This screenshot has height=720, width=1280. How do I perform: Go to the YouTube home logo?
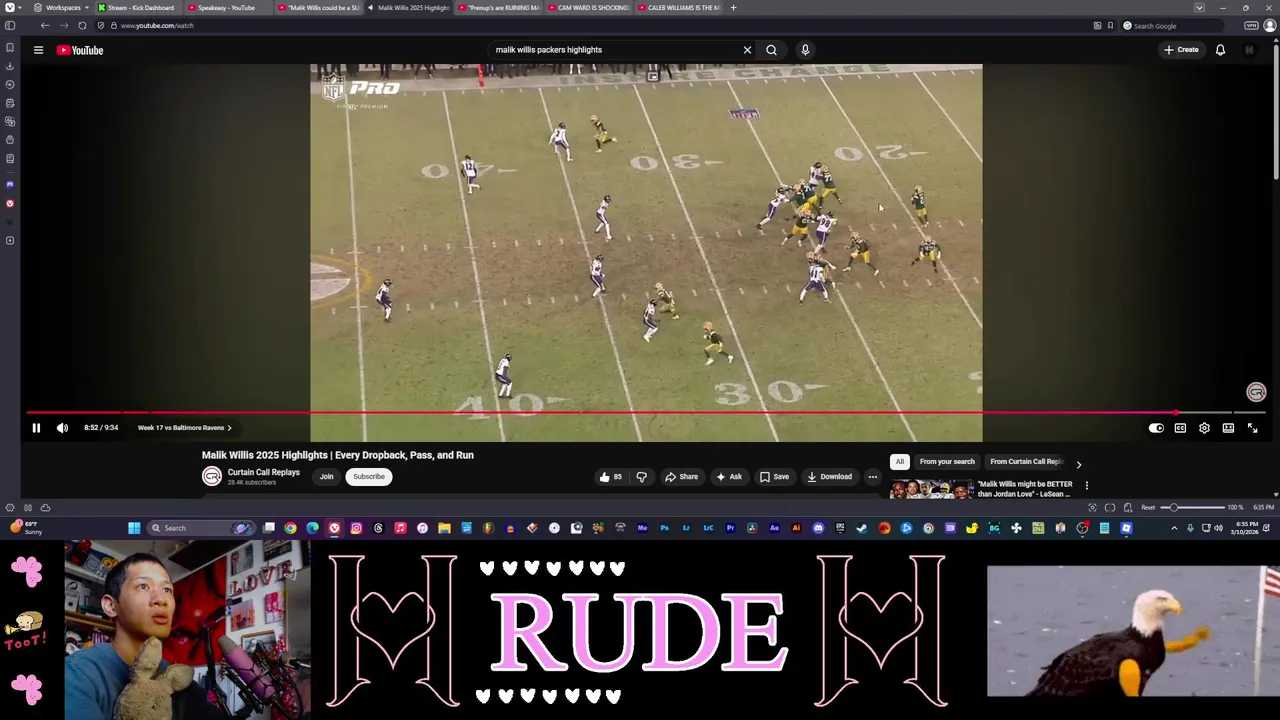80,50
